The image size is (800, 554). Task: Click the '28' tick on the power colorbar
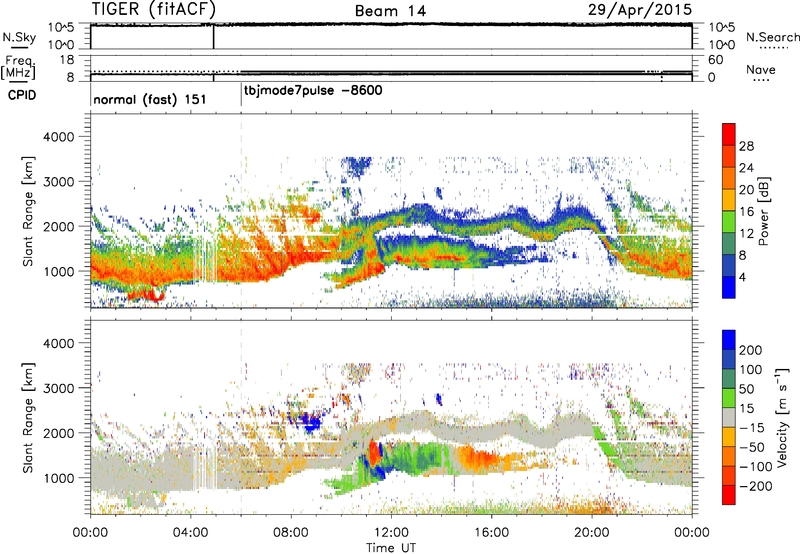746,146
